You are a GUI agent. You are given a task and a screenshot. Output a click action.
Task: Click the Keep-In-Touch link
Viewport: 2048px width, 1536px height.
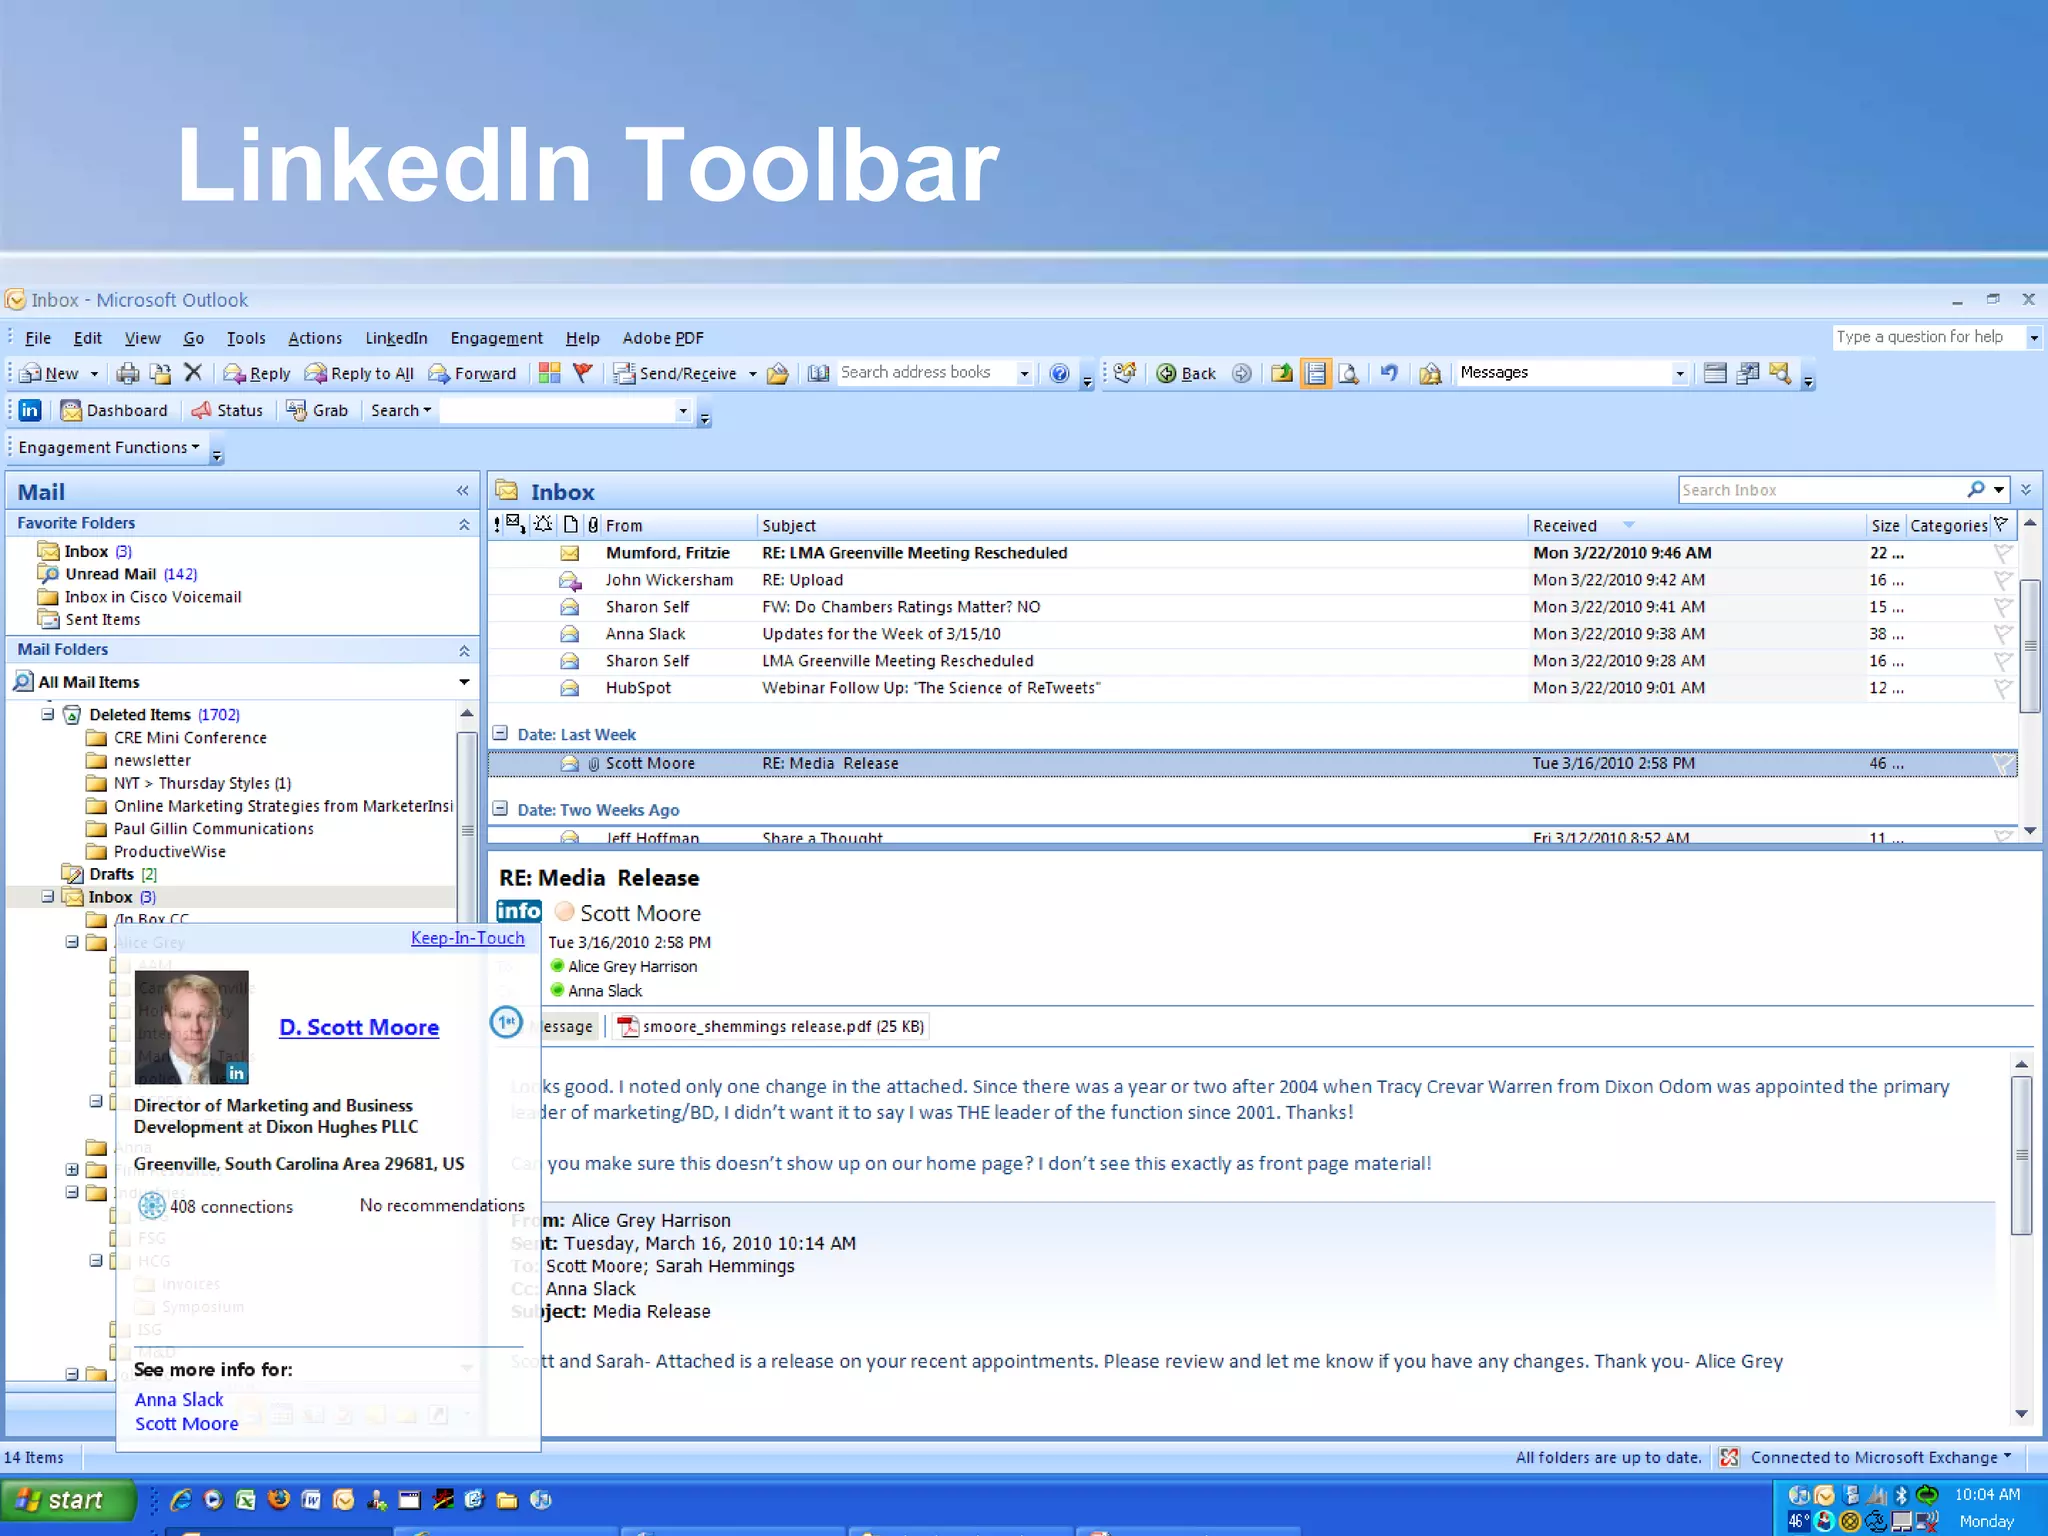(467, 938)
